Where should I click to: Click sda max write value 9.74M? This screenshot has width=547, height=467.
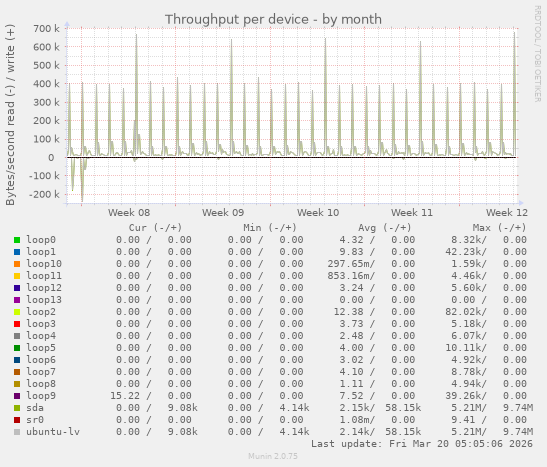tap(518, 408)
